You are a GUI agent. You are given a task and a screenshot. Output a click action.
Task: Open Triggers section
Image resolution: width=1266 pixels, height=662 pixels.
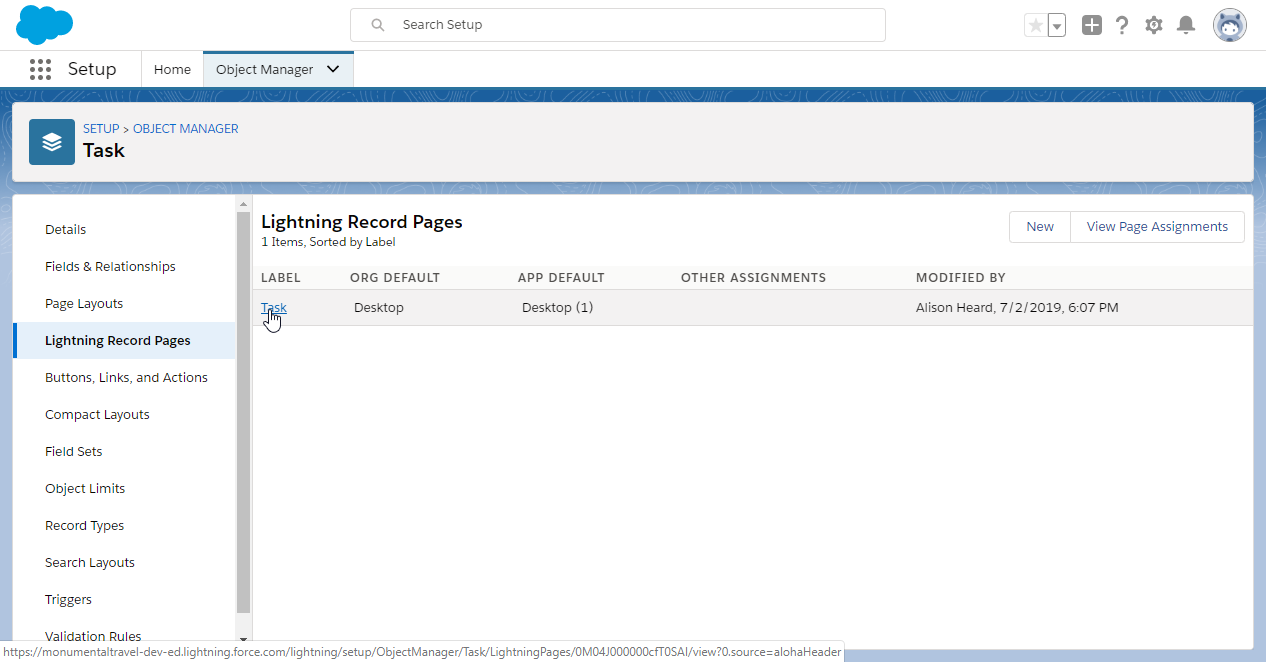pyautogui.click(x=68, y=600)
